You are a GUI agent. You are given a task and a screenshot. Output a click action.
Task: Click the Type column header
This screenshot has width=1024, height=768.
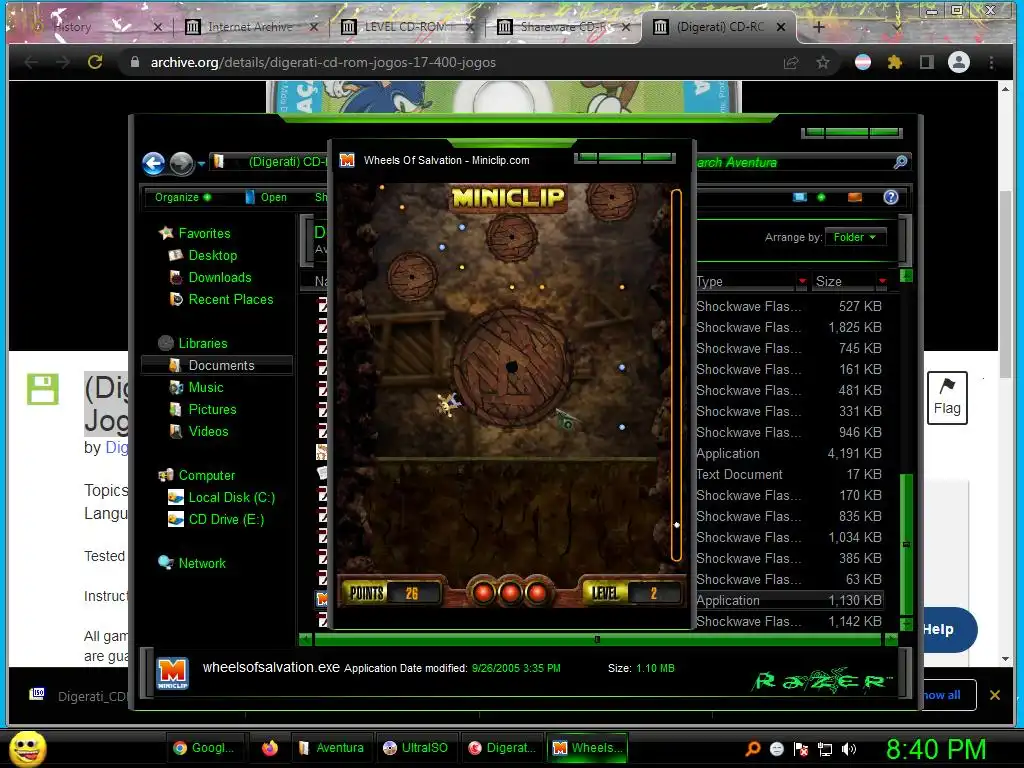pyautogui.click(x=744, y=281)
